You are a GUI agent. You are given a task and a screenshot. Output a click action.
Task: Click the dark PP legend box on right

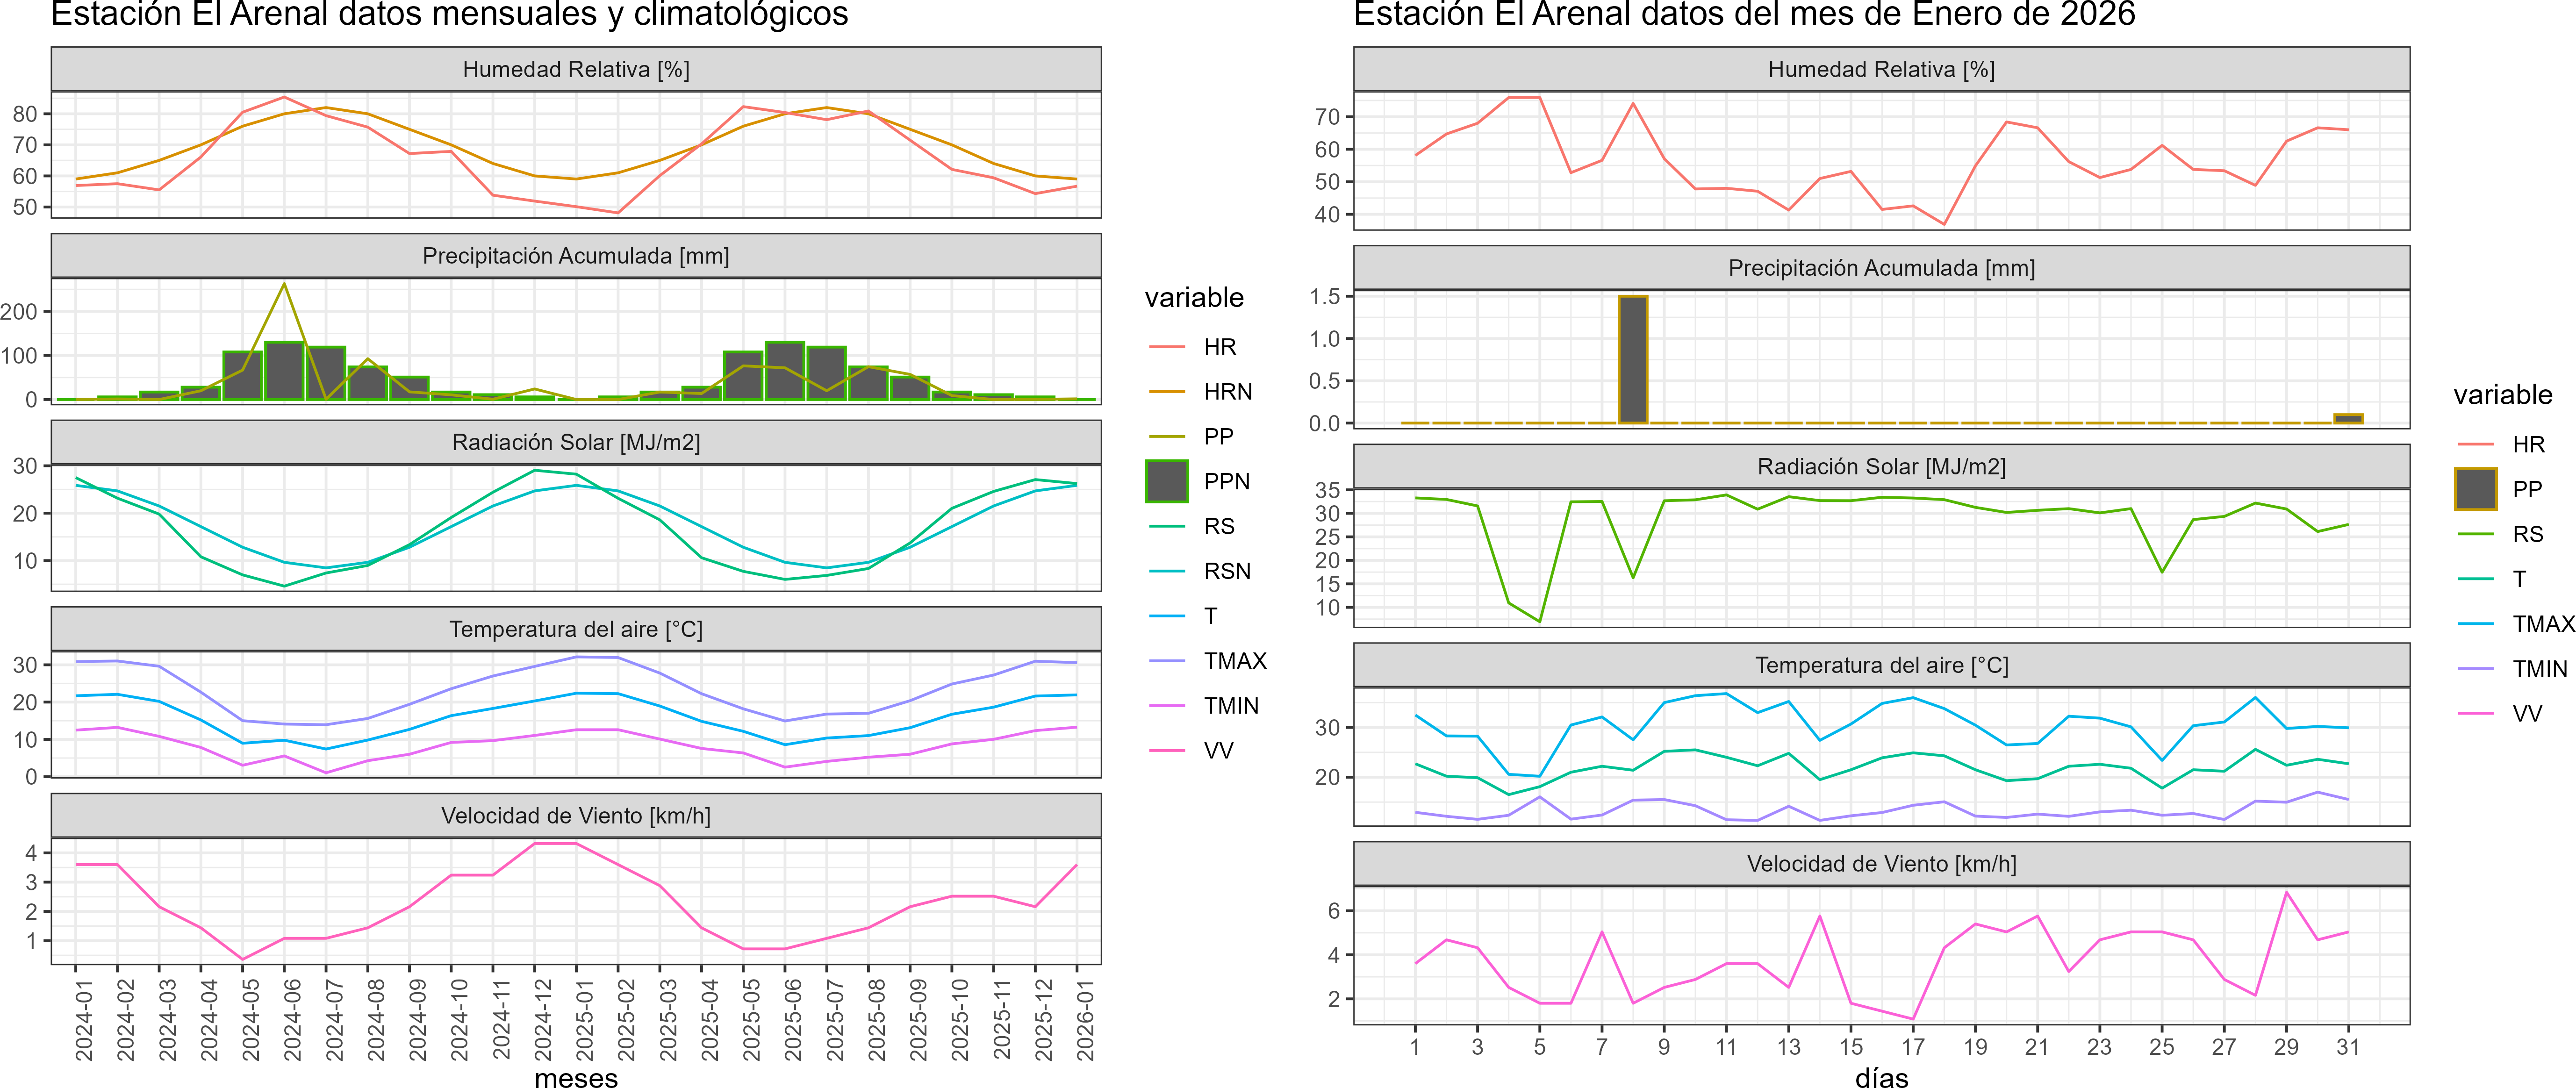(2475, 489)
